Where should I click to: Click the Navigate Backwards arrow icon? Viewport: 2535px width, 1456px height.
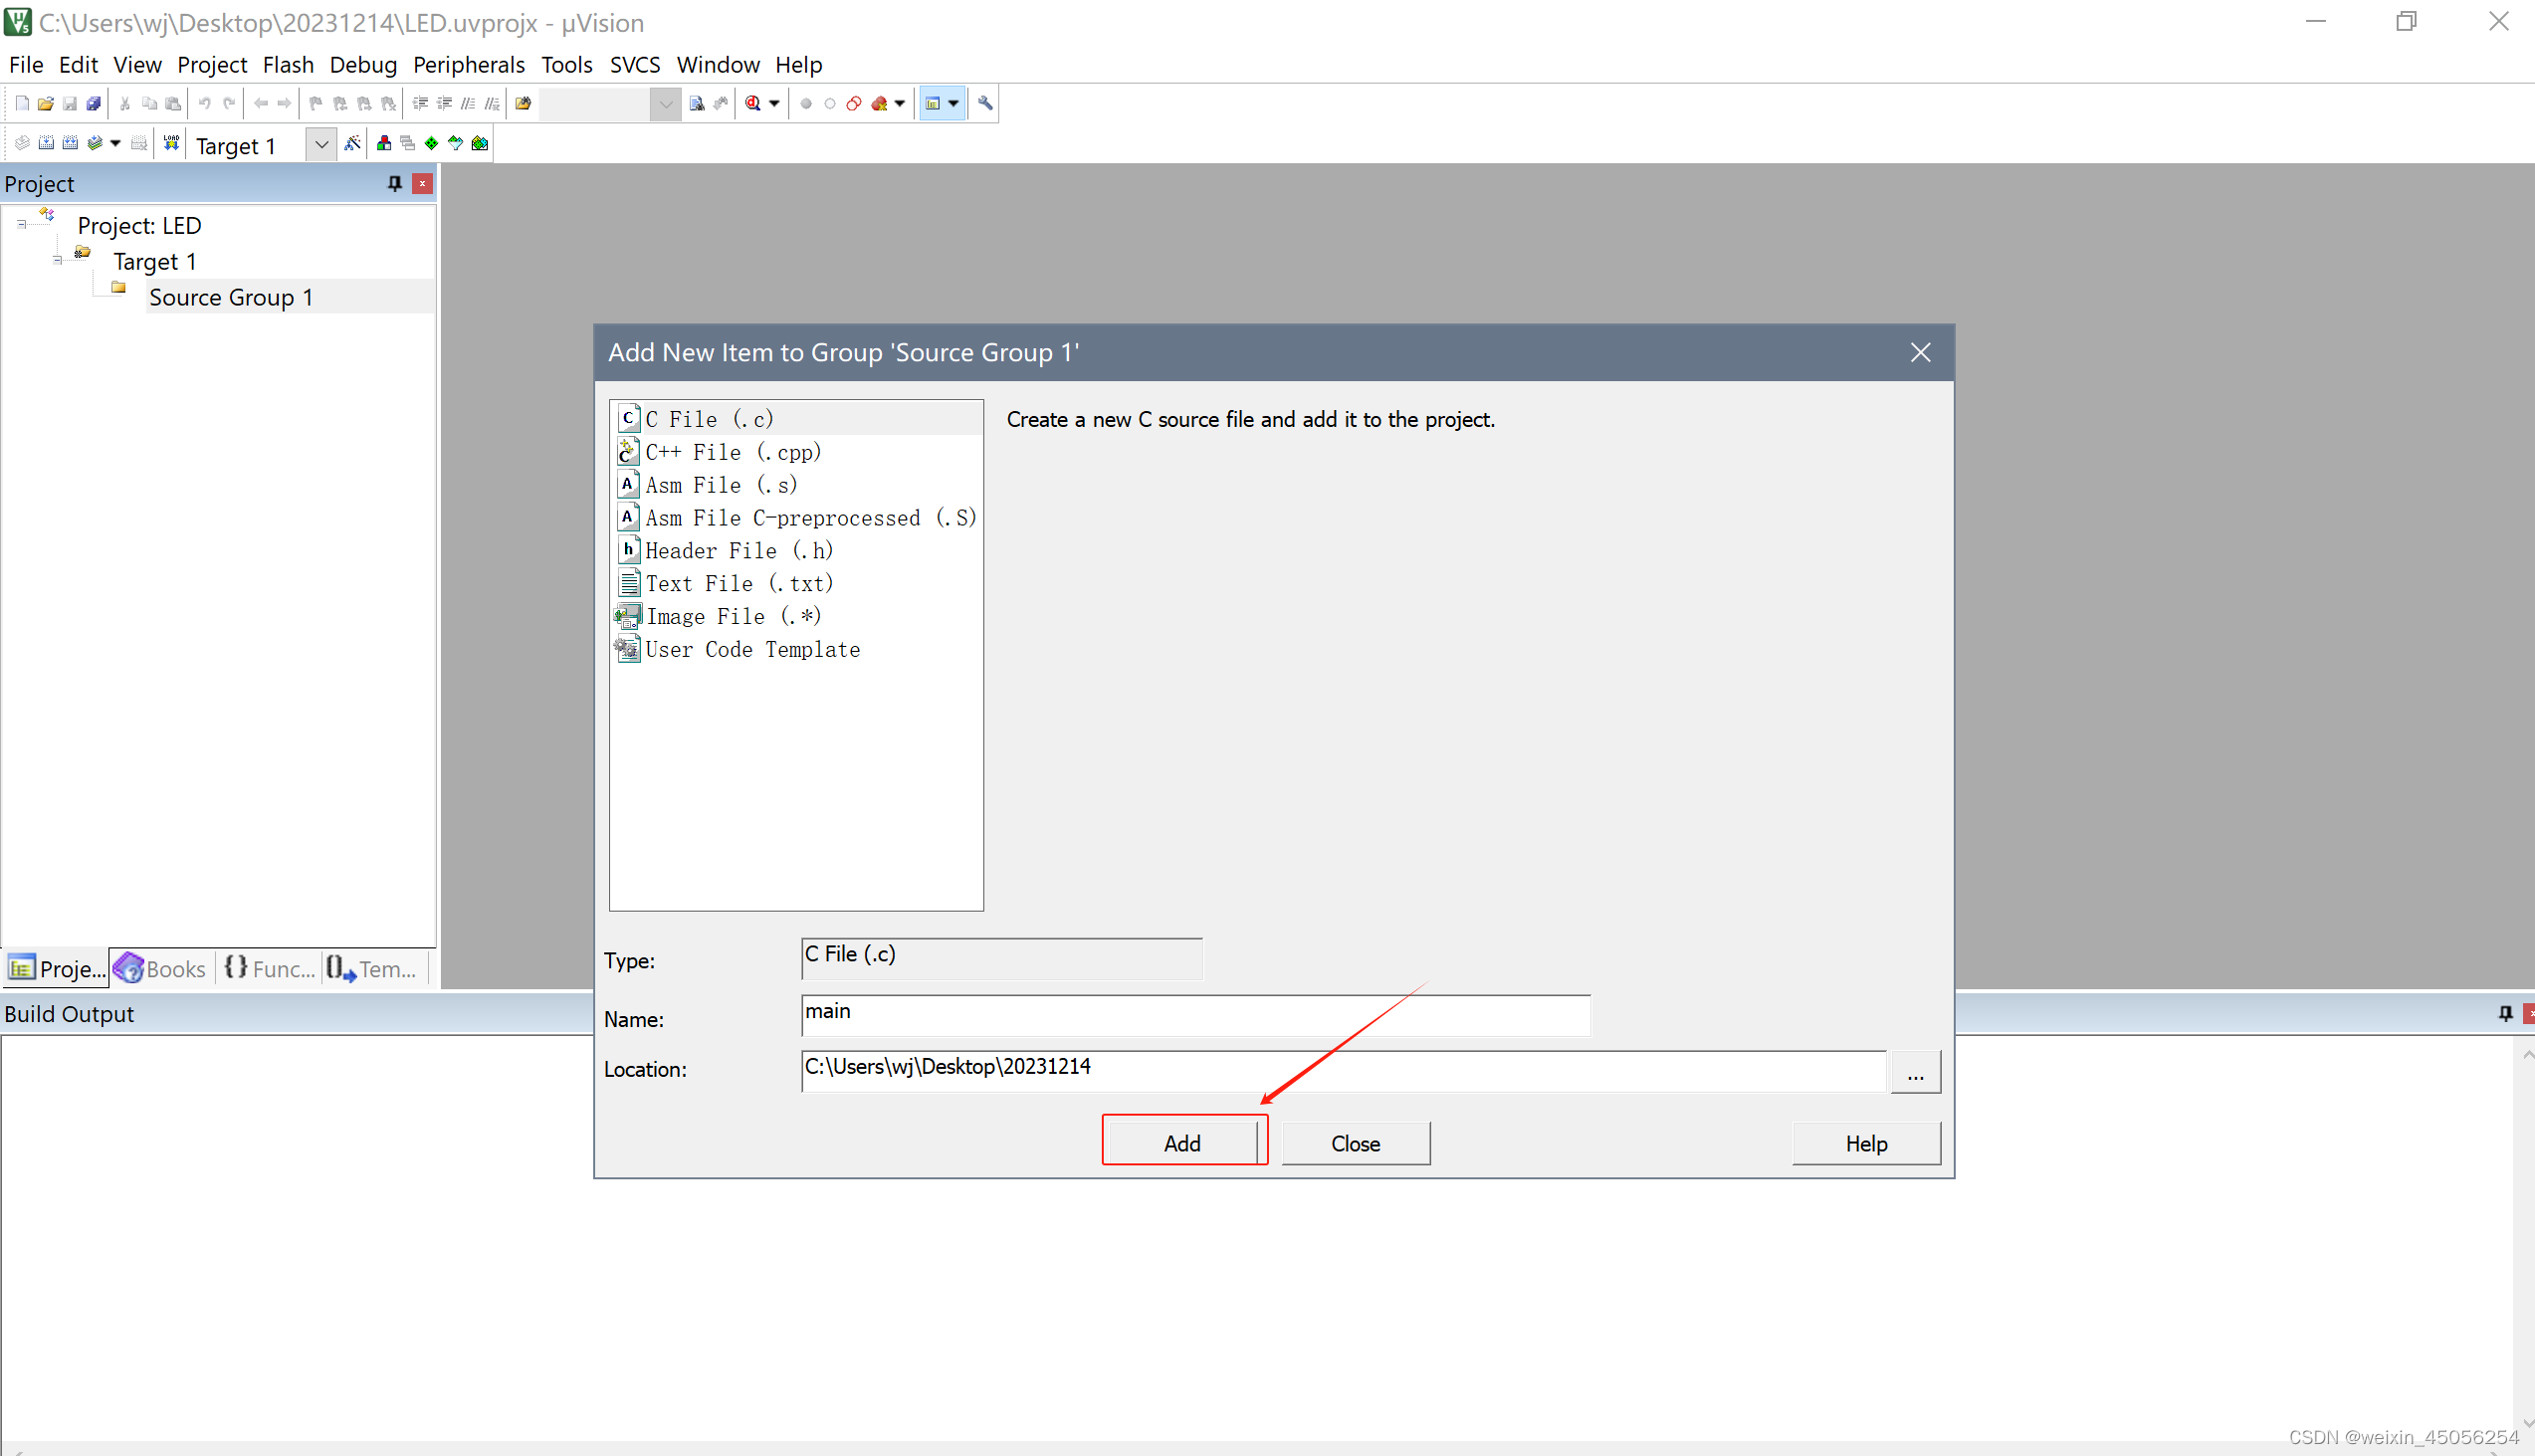261,103
